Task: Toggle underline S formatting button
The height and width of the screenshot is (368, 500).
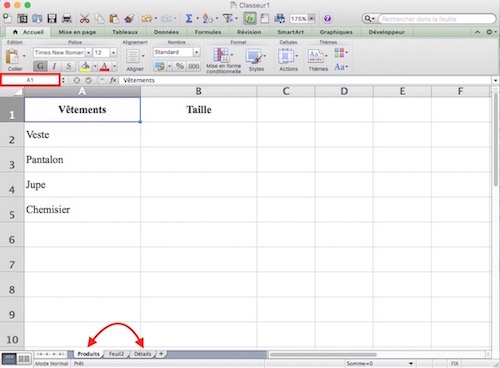Action: (69, 66)
